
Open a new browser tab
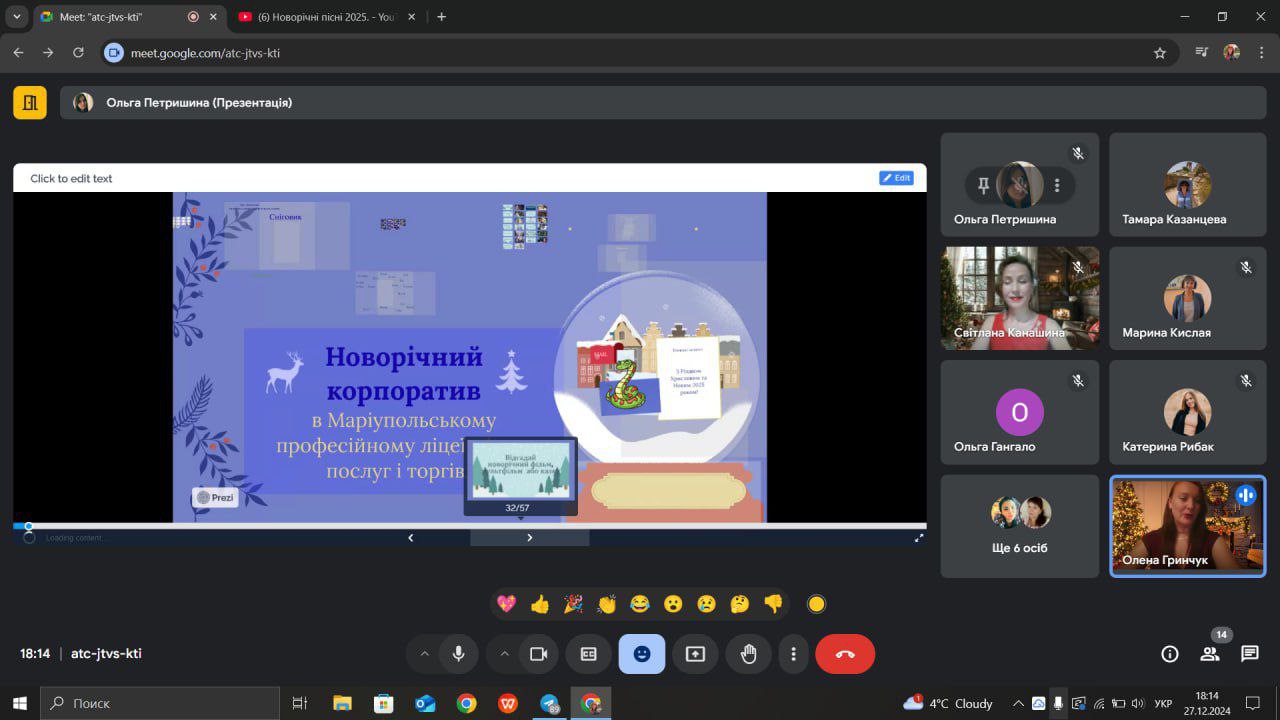coord(442,17)
